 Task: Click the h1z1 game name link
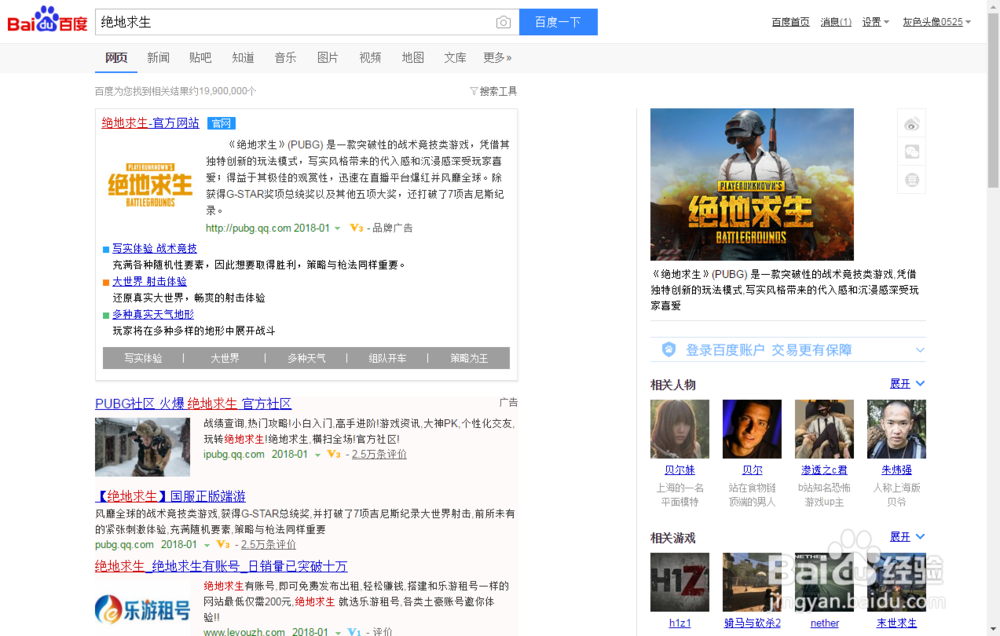point(679,623)
